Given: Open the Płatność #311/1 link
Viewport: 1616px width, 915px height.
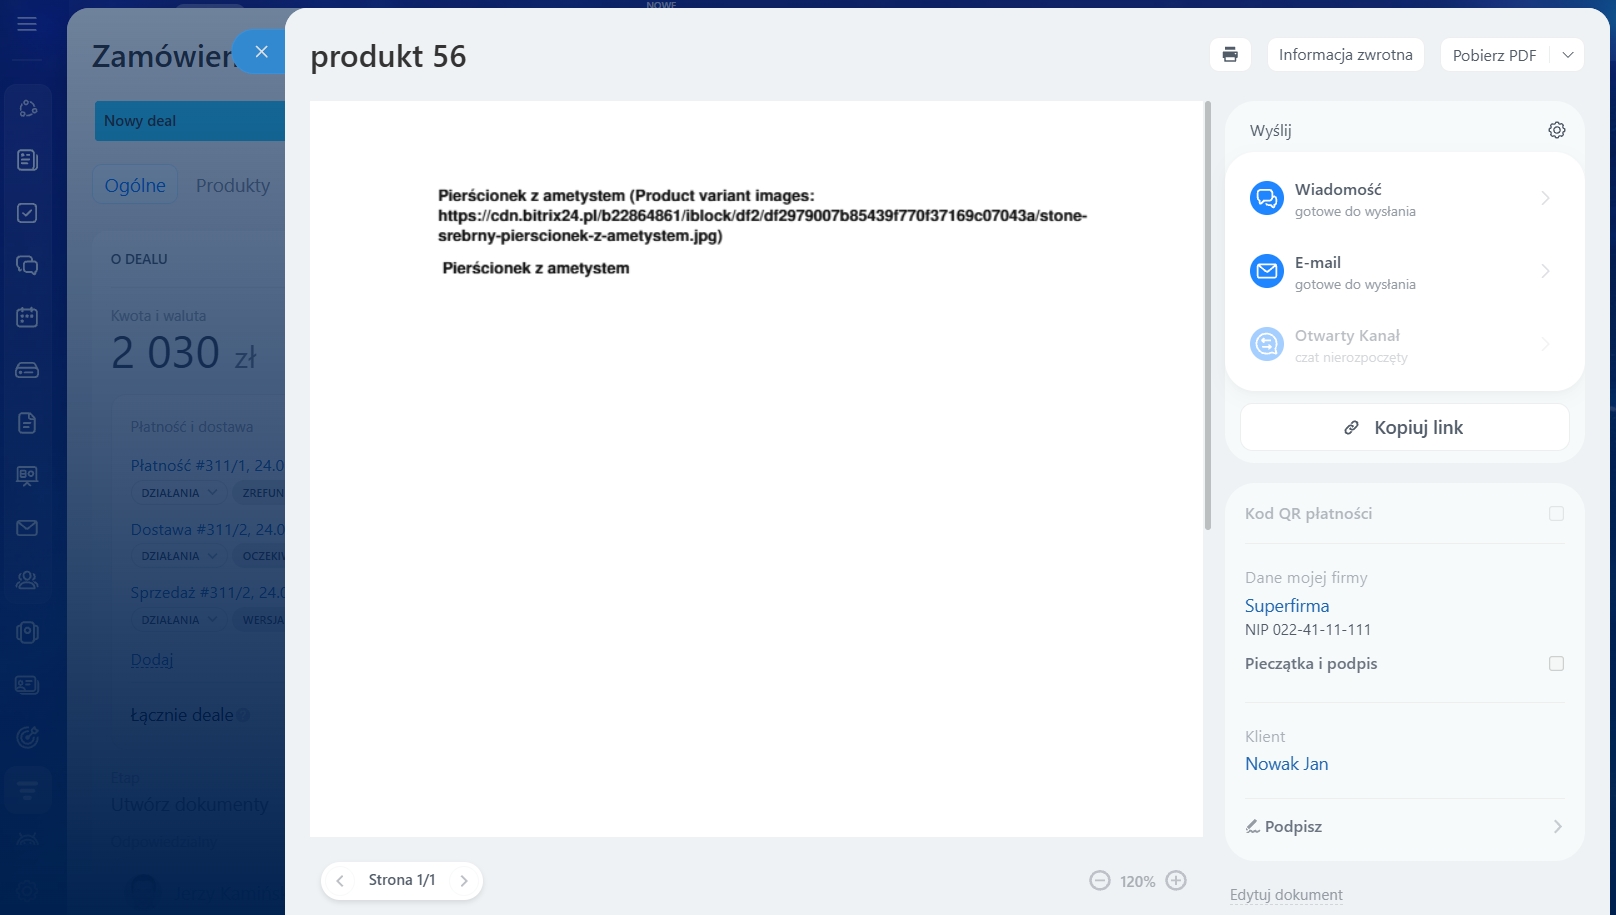Looking at the screenshot, I should [x=207, y=465].
